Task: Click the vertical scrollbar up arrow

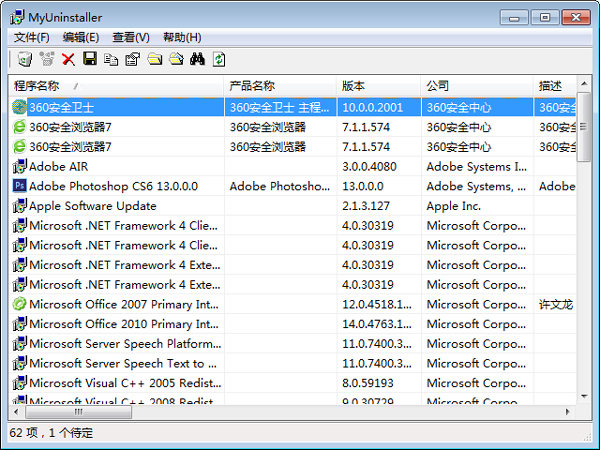Action: pos(584,83)
